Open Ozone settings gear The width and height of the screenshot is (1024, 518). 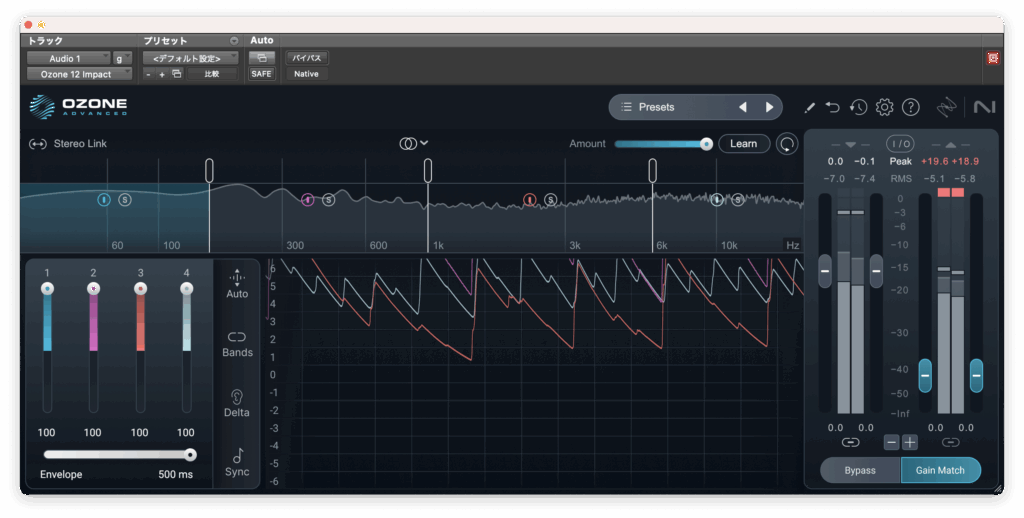pyautogui.click(x=884, y=107)
